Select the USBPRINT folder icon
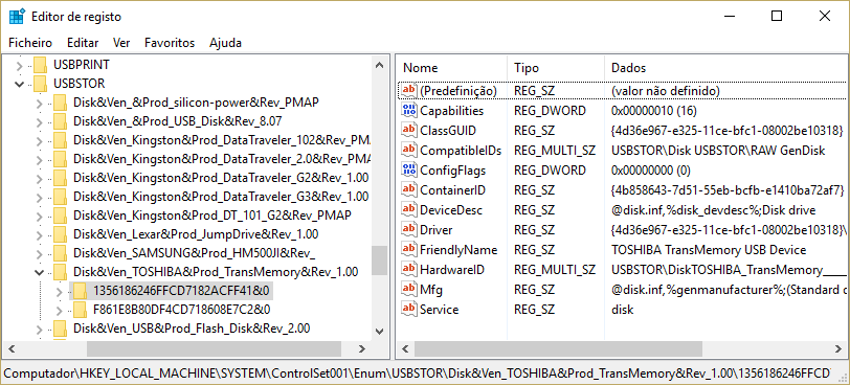This screenshot has width=850, height=386. pos(41,65)
